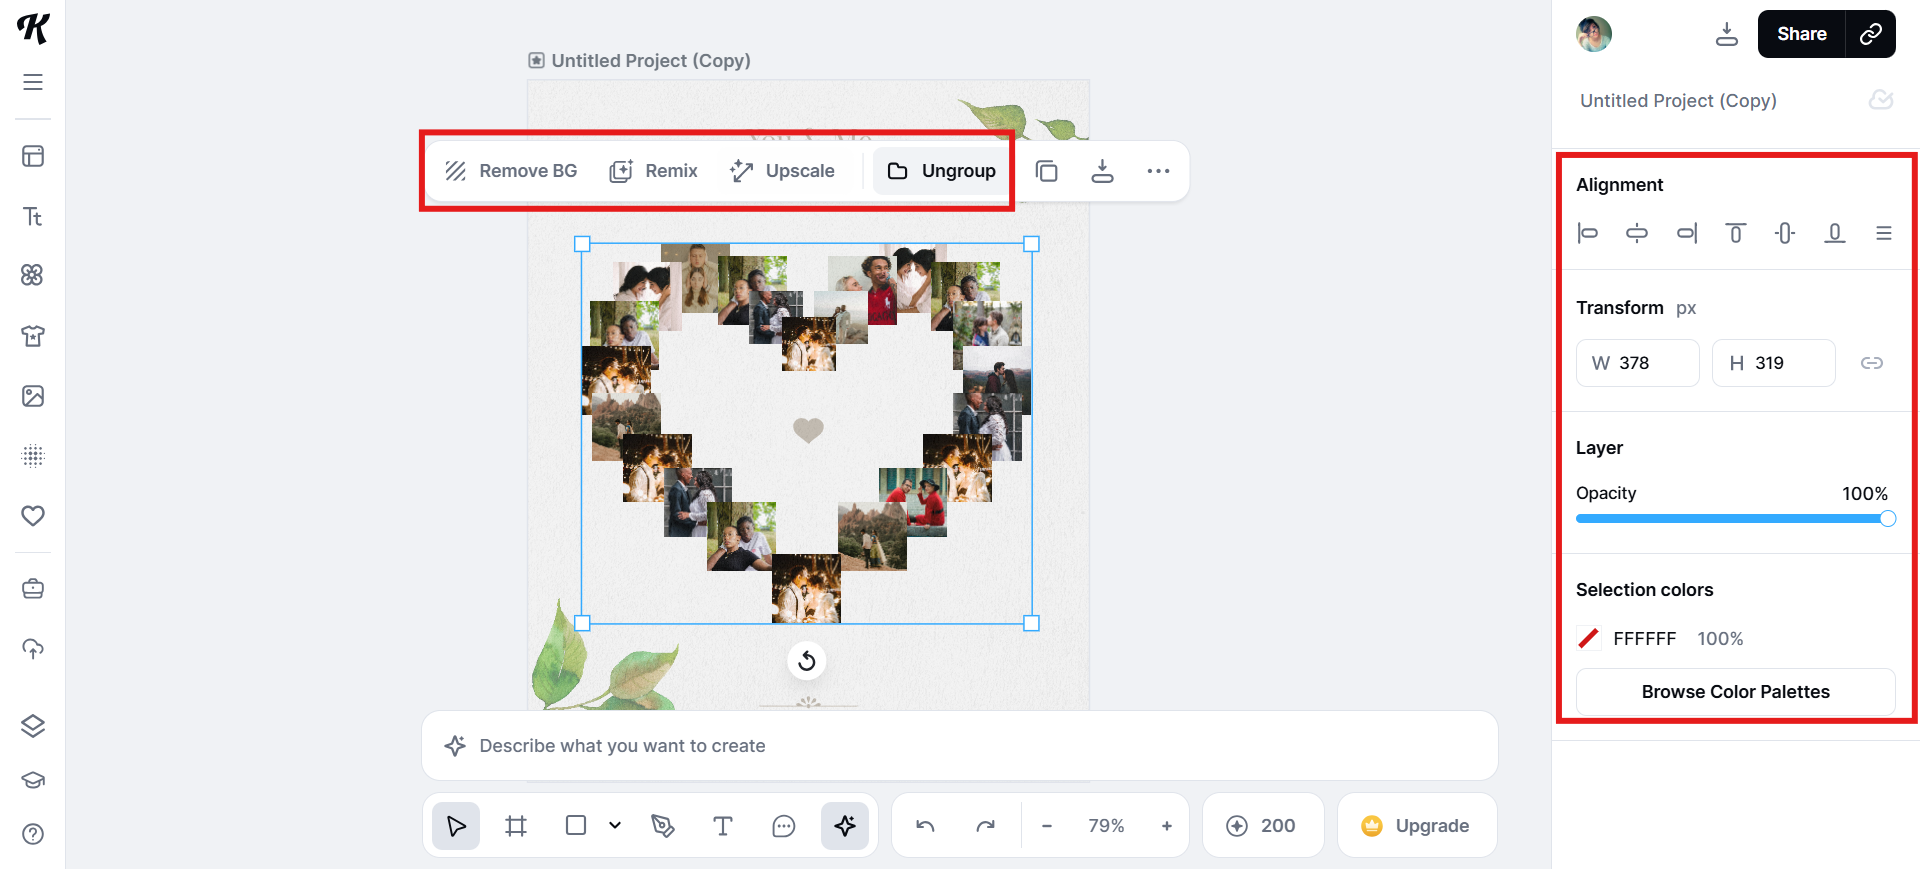Open the FFFFFF selection color swatch
Viewport: 1920px width, 869px height.
pyautogui.click(x=1588, y=638)
